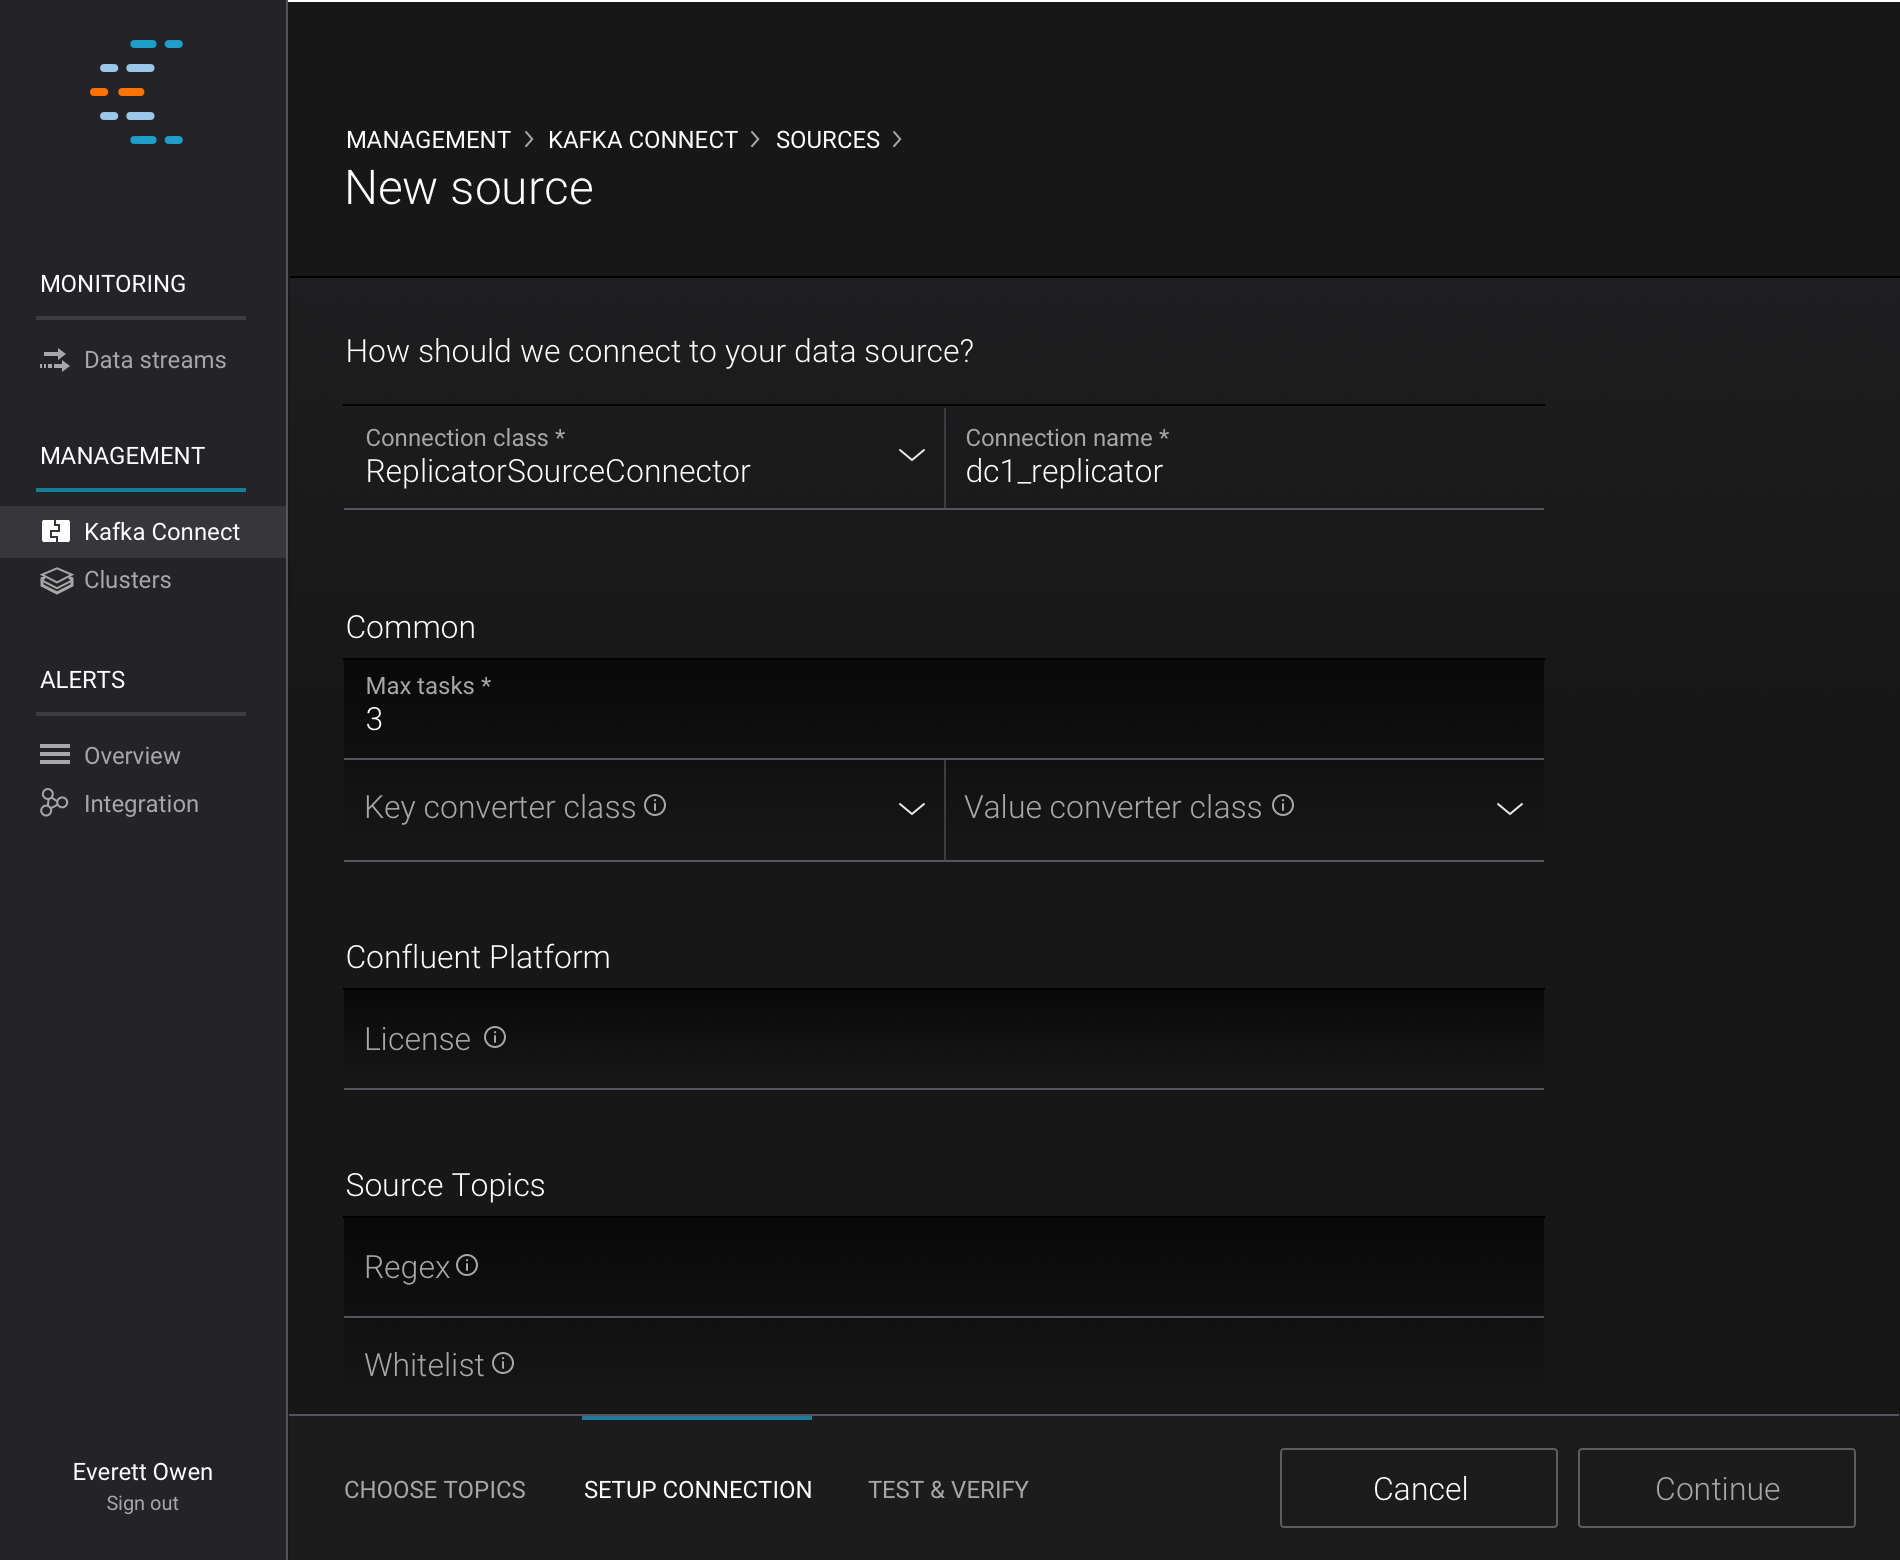1900x1560 pixels.
Task: Click the Data streams arrows icon
Action: 55,360
